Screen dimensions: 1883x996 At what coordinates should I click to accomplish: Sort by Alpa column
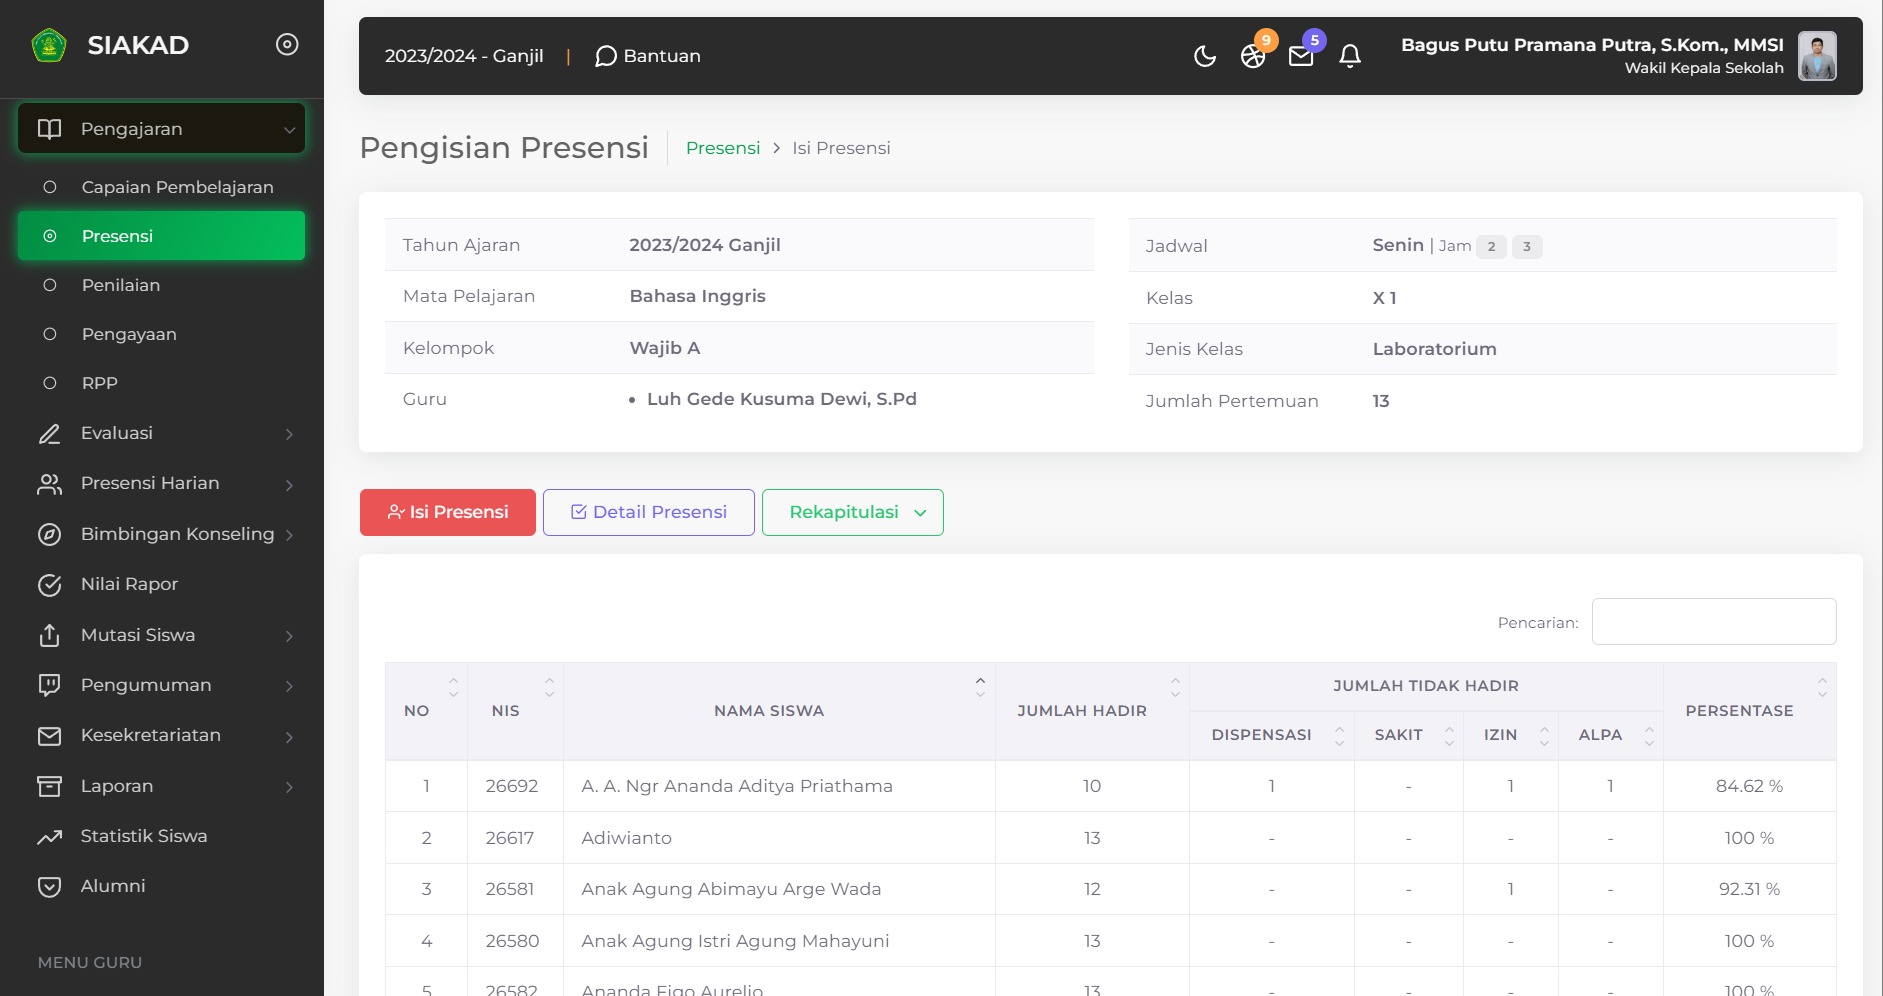[x=1611, y=735]
